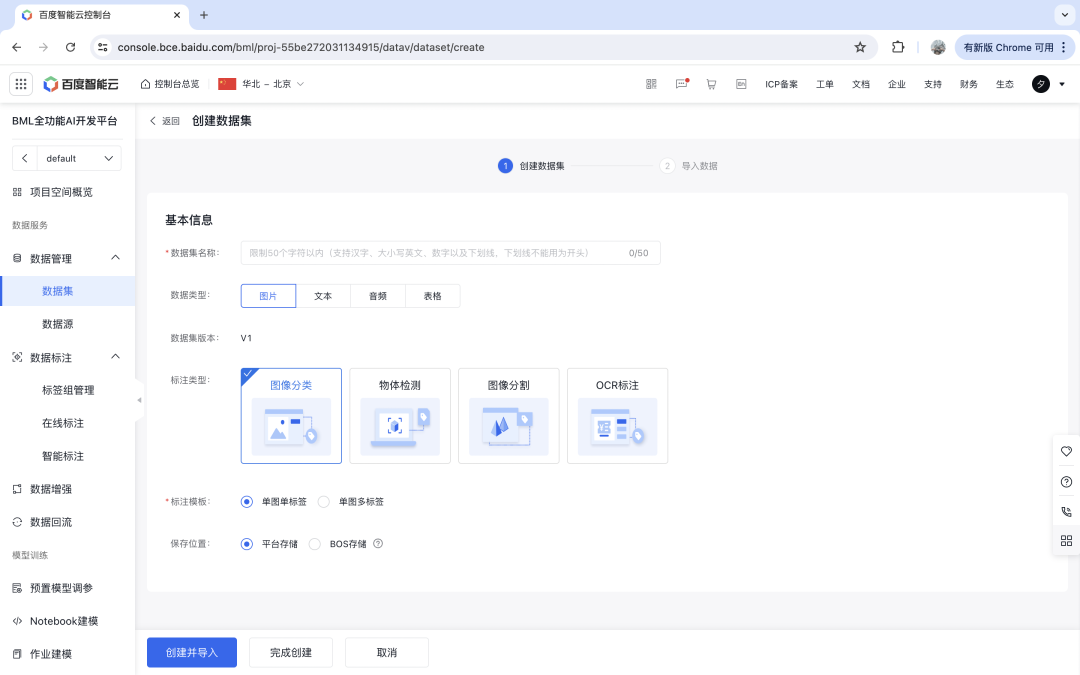This screenshot has width=1080, height=675.
Task: Click the dataset name input field
Action: click(449, 252)
